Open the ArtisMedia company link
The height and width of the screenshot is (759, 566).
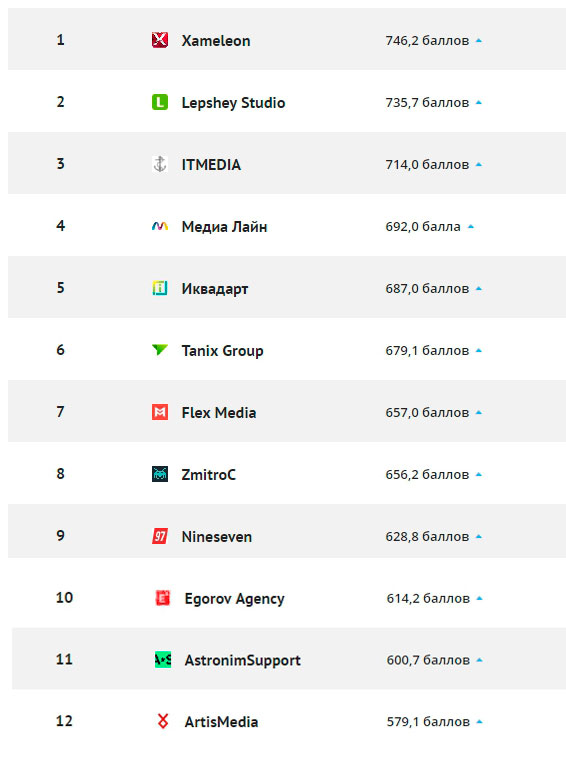click(221, 722)
